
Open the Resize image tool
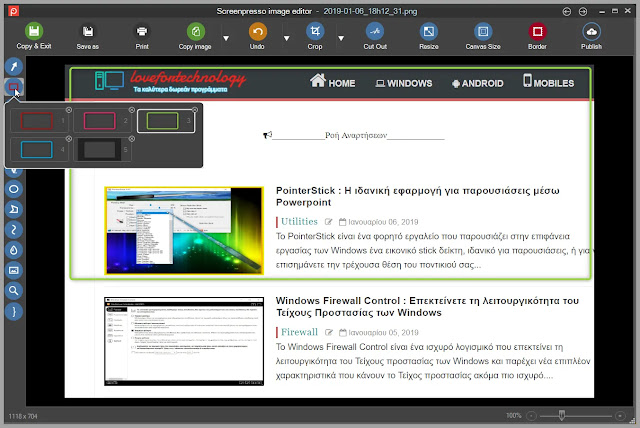coord(429,36)
